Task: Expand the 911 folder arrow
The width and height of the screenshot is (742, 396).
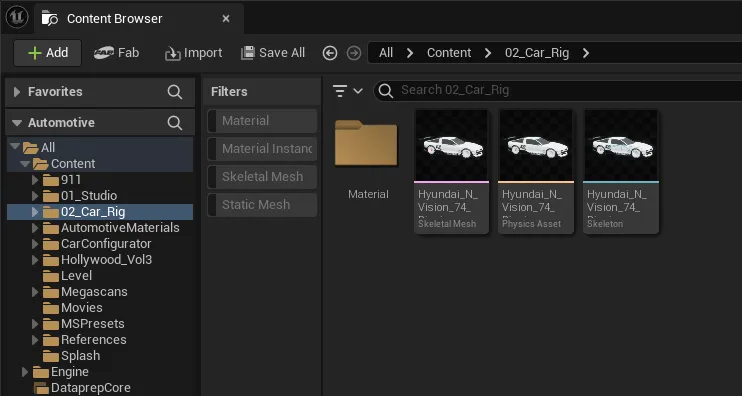Action: [35, 180]
